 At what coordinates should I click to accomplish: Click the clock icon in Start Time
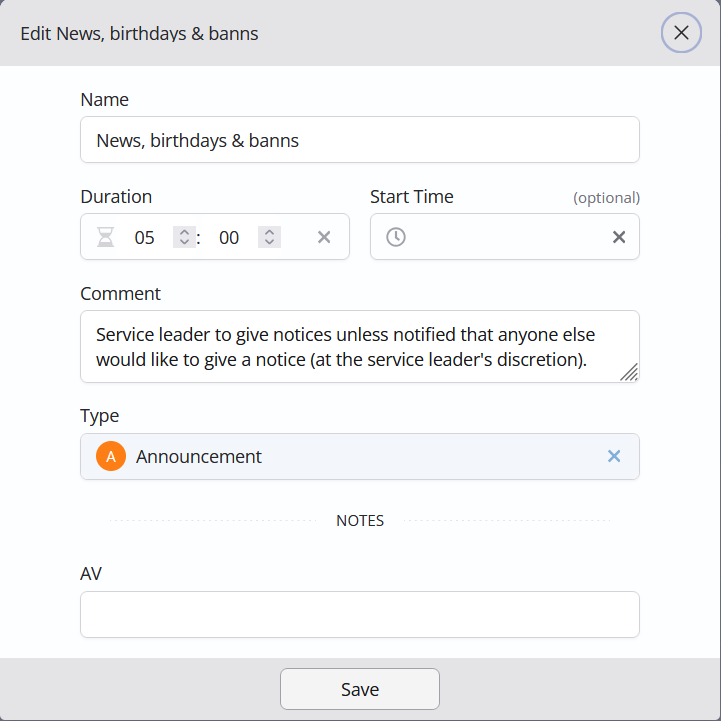click(x=396, y=237)
